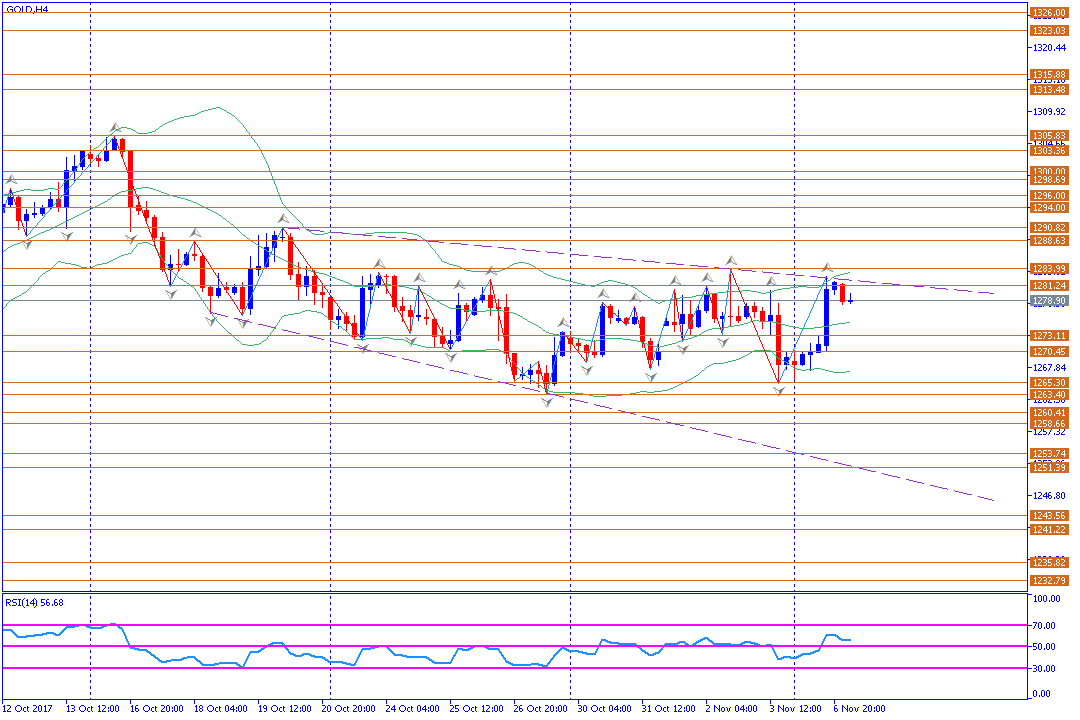Click the down fractal arrow below the October 26 low
The image size is (1080, 720).
pos(547,402)
